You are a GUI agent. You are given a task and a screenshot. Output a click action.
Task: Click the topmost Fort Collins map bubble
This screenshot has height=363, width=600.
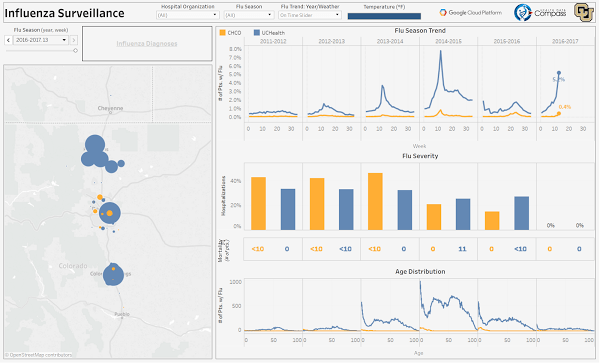coord(95,145)
